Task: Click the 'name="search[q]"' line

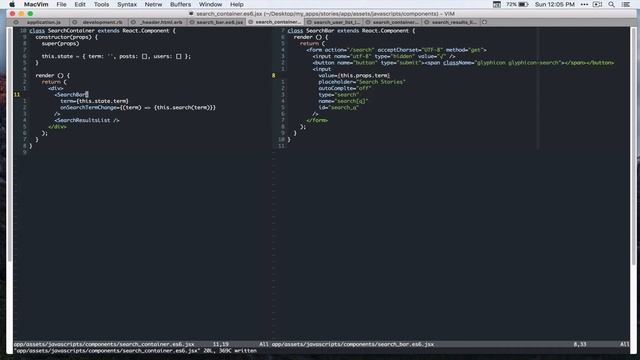Action: pyautogui.click(x=343, y=101)
